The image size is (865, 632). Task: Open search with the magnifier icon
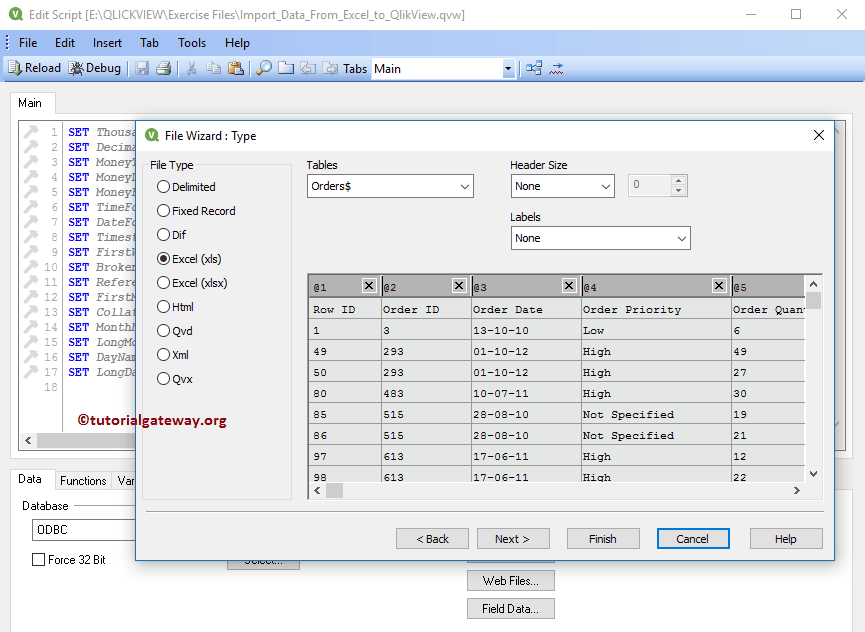pos(262,67)
